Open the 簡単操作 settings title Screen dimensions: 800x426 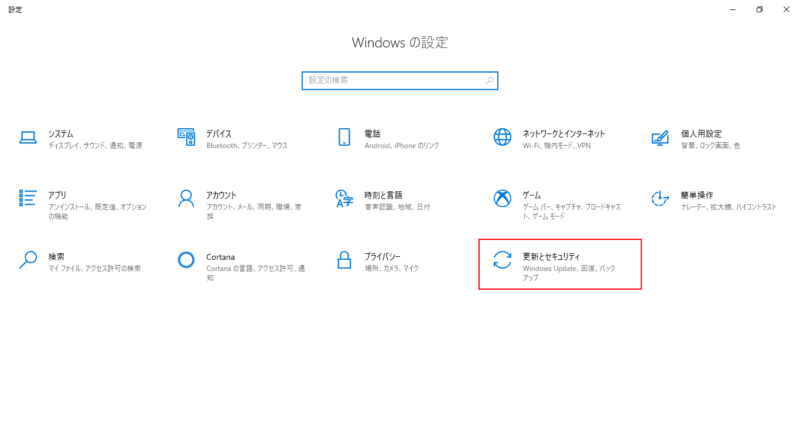(697, 195)
